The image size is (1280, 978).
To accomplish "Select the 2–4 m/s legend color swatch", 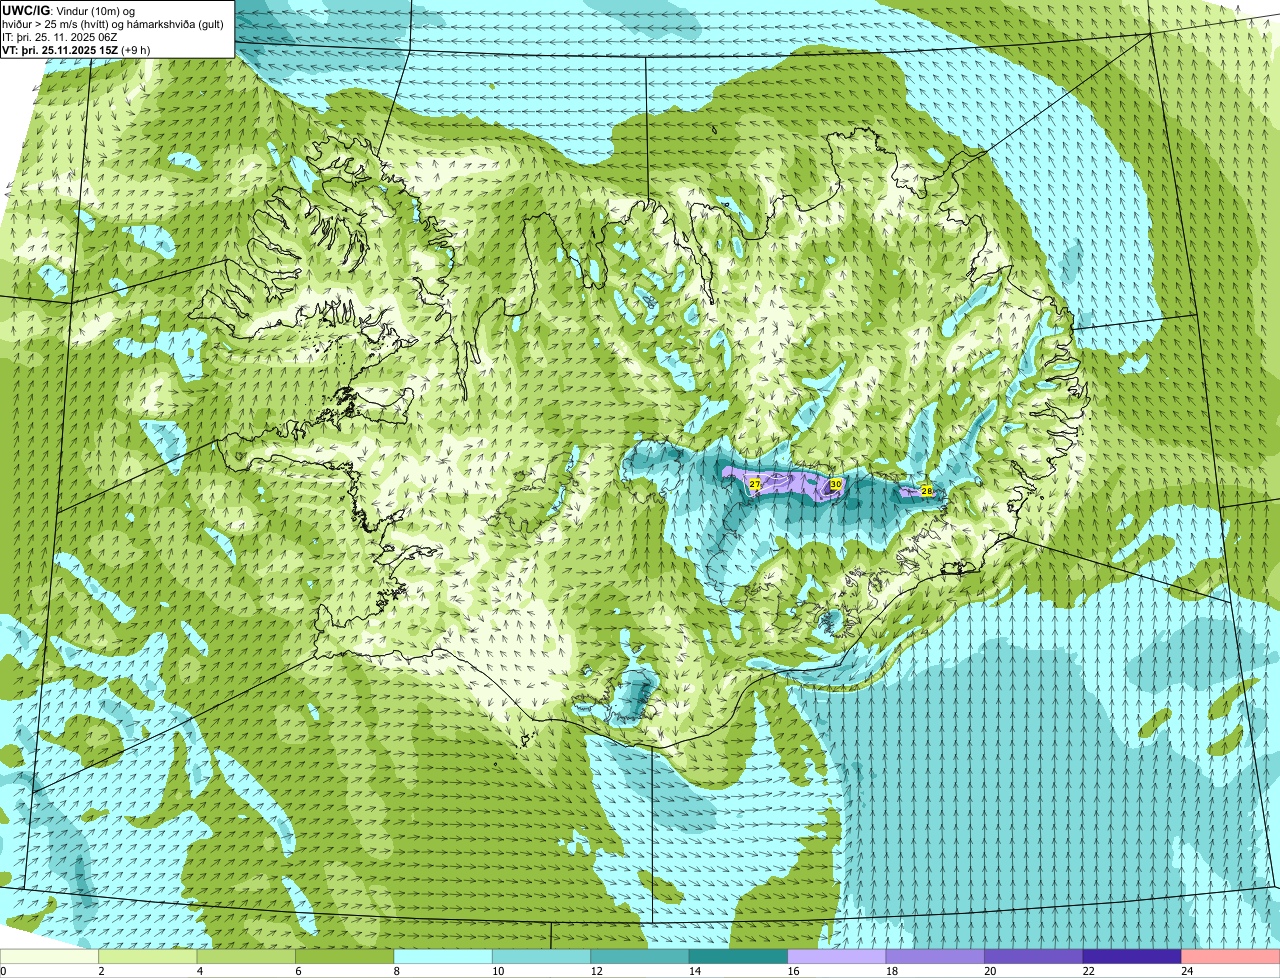I will coord(148,956).
